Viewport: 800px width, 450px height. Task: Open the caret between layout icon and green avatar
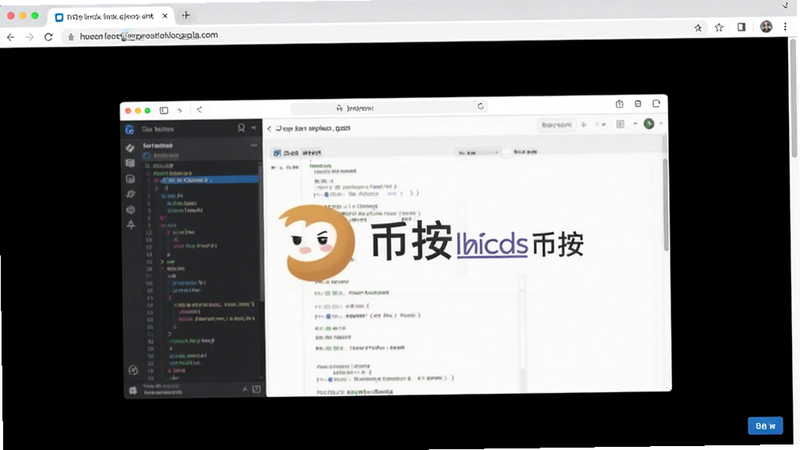click(635, 124)
